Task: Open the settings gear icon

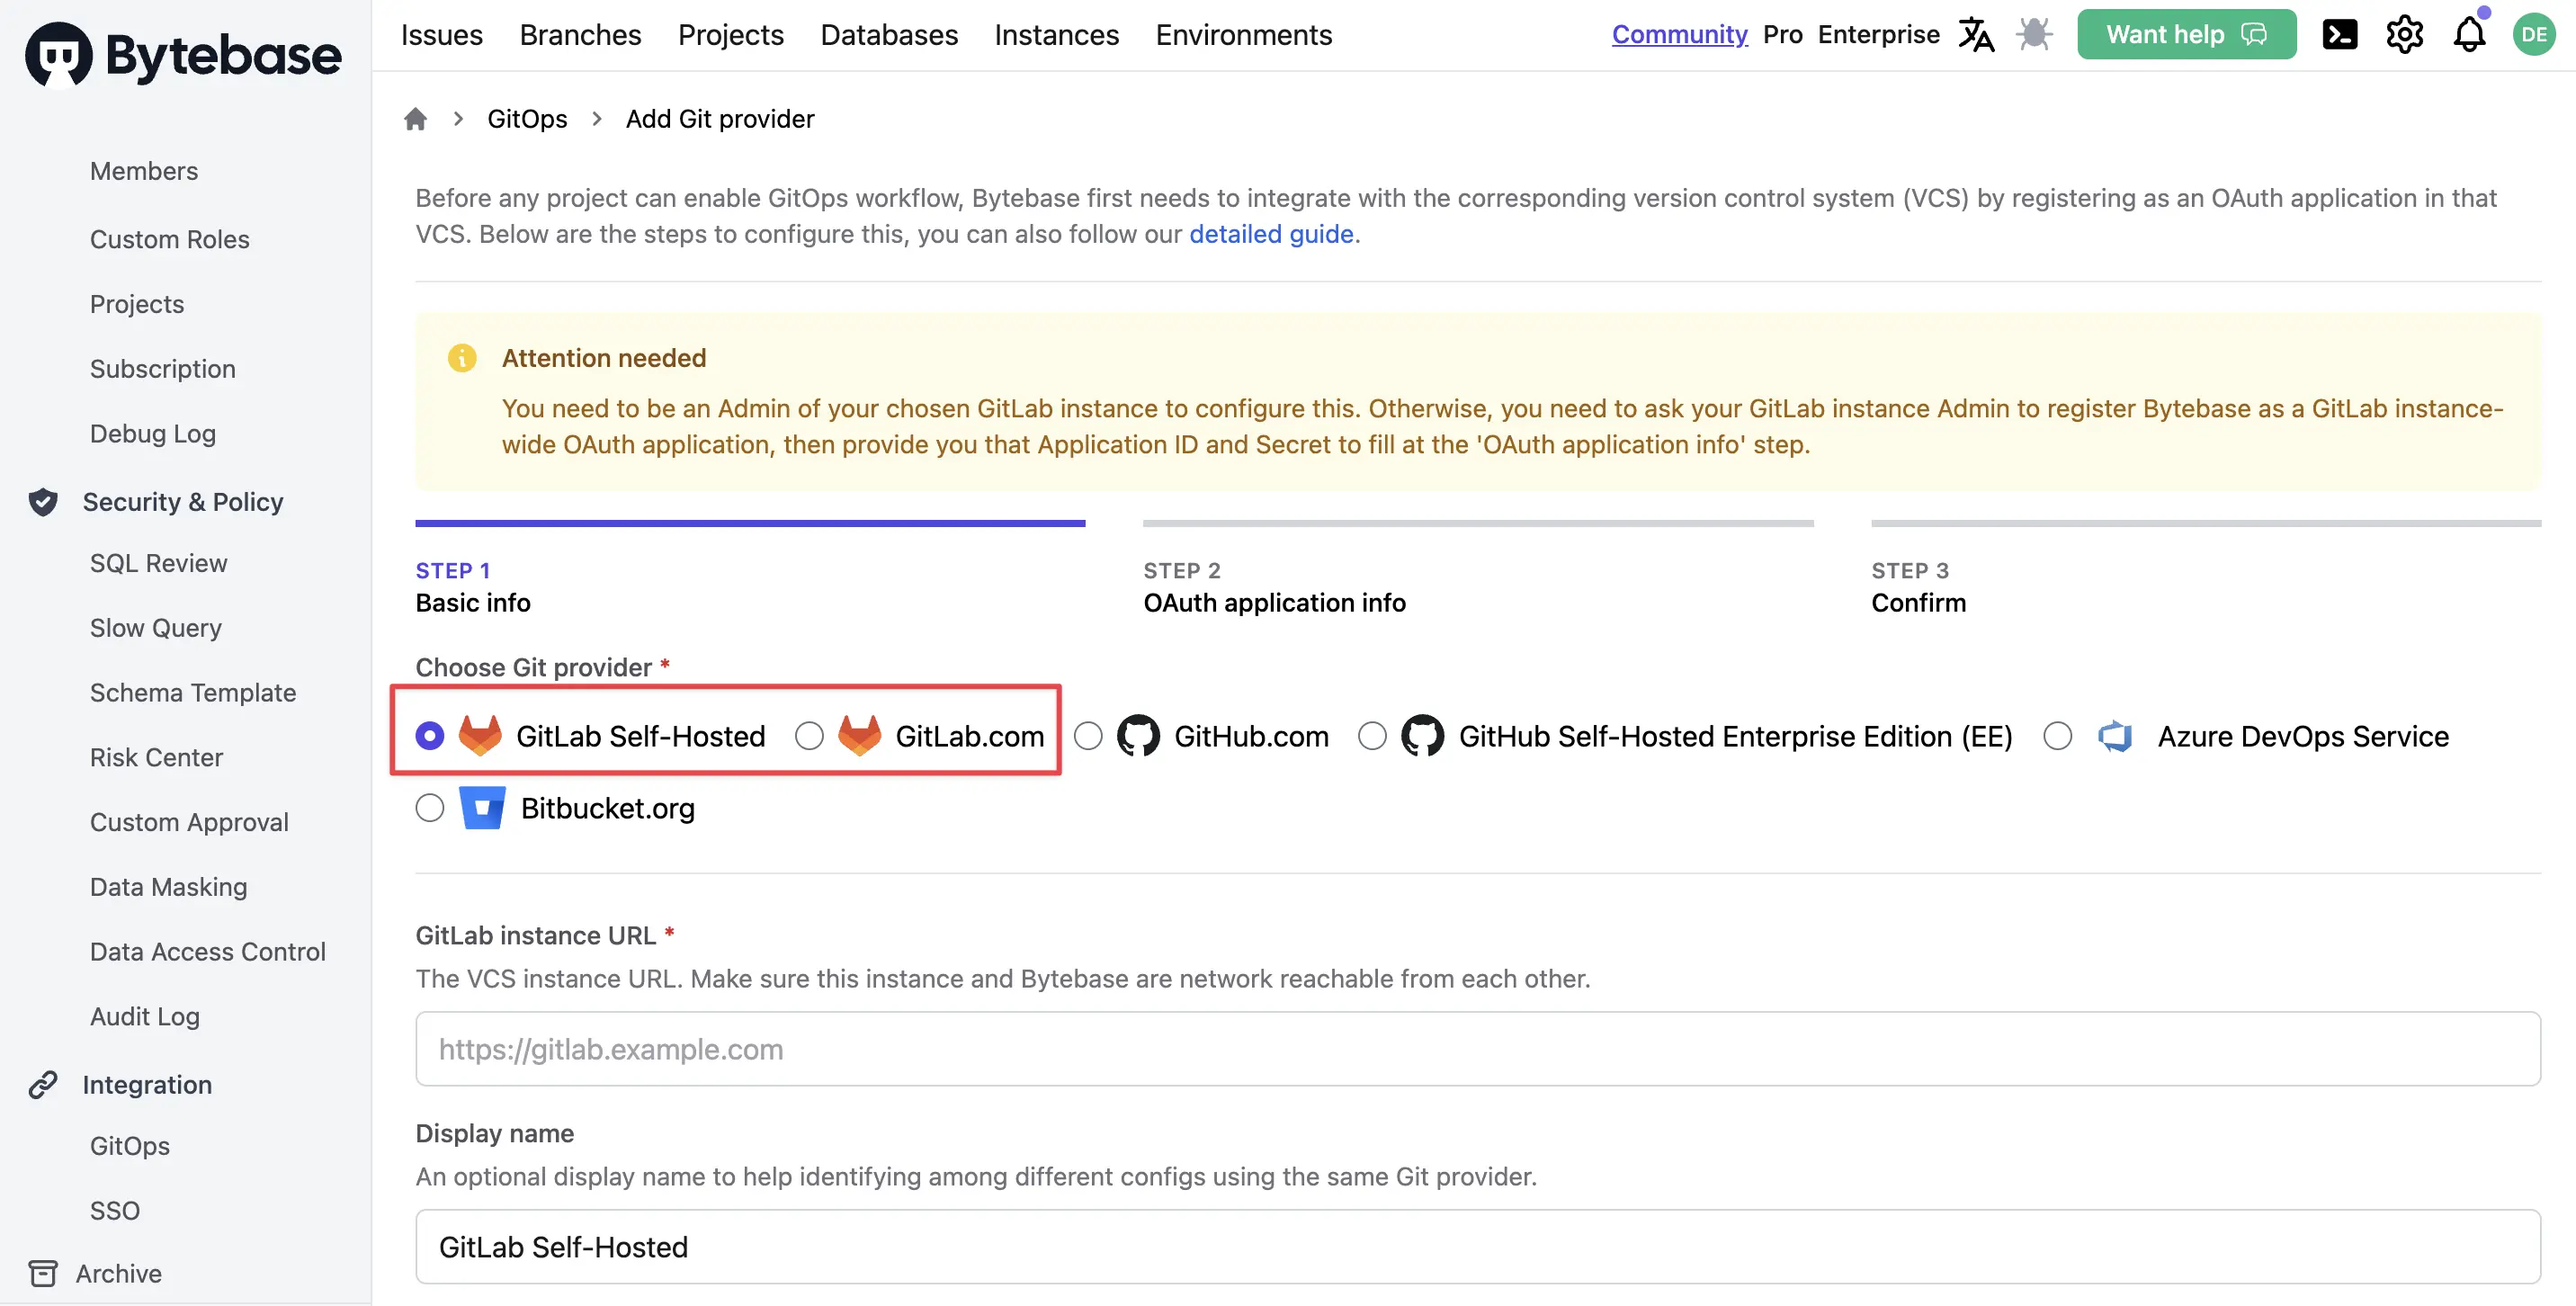Action: click(x=2404, y=34)
